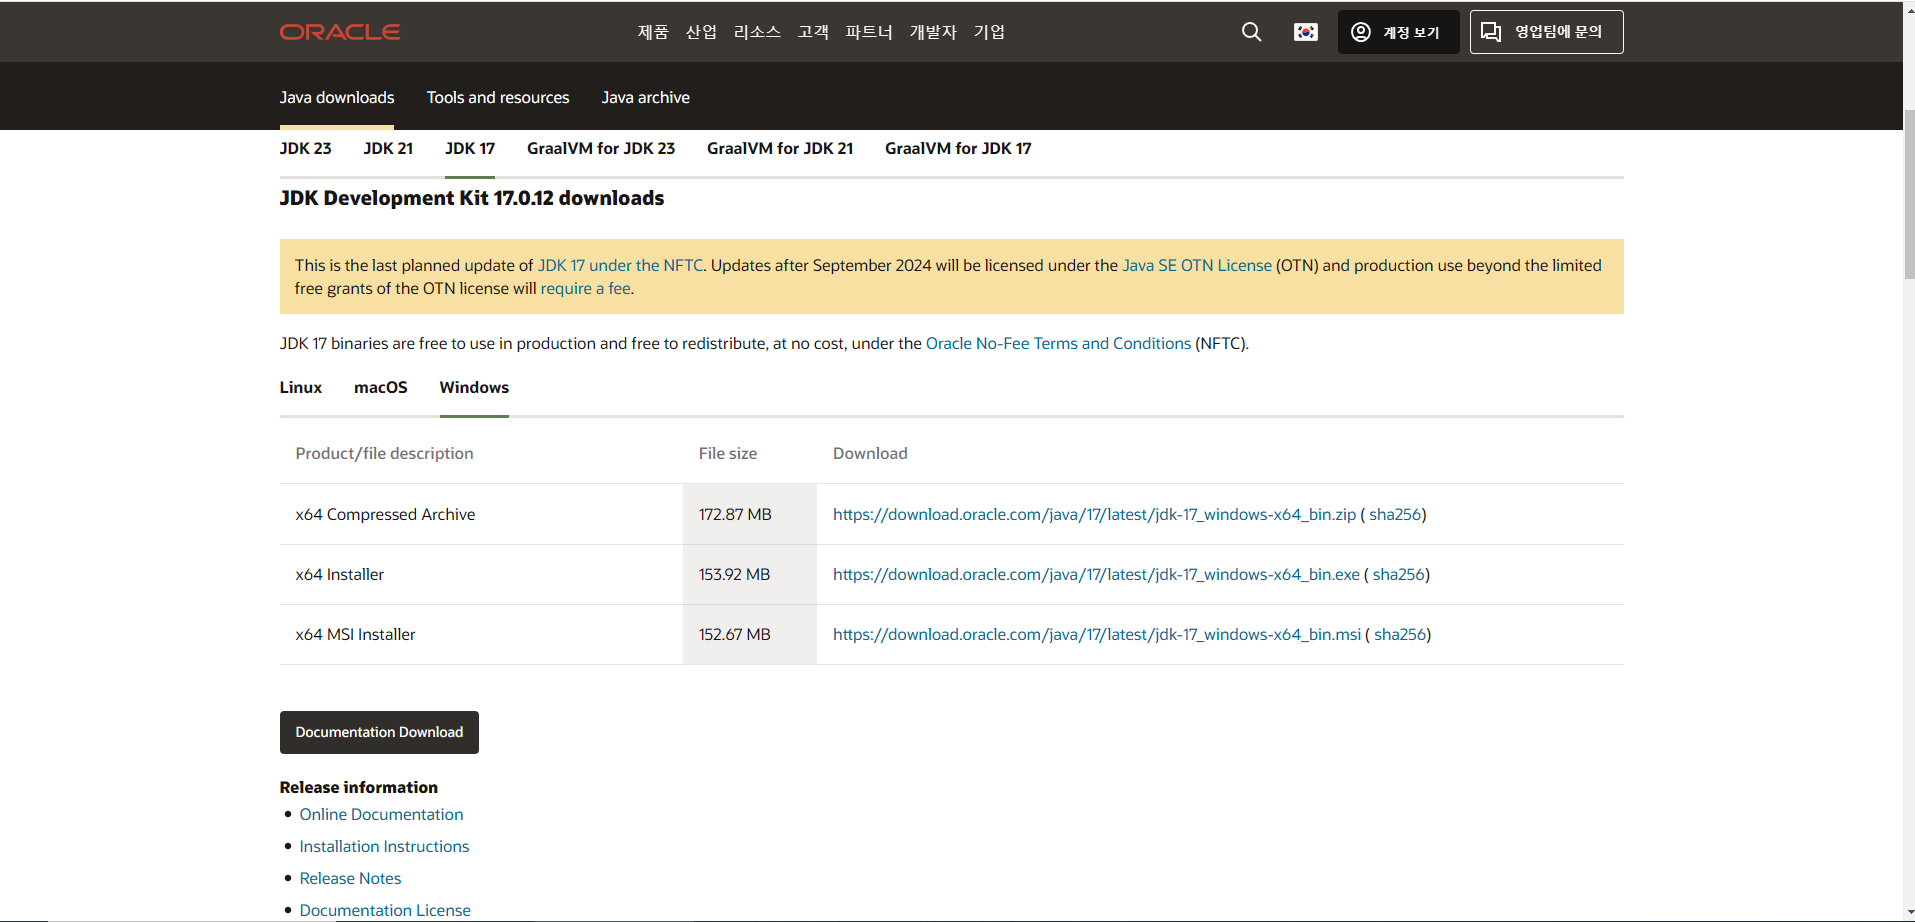Screen dimensions: 1915x922
Task: Click the Korean flag country selector
Action: coord(1306,32)
